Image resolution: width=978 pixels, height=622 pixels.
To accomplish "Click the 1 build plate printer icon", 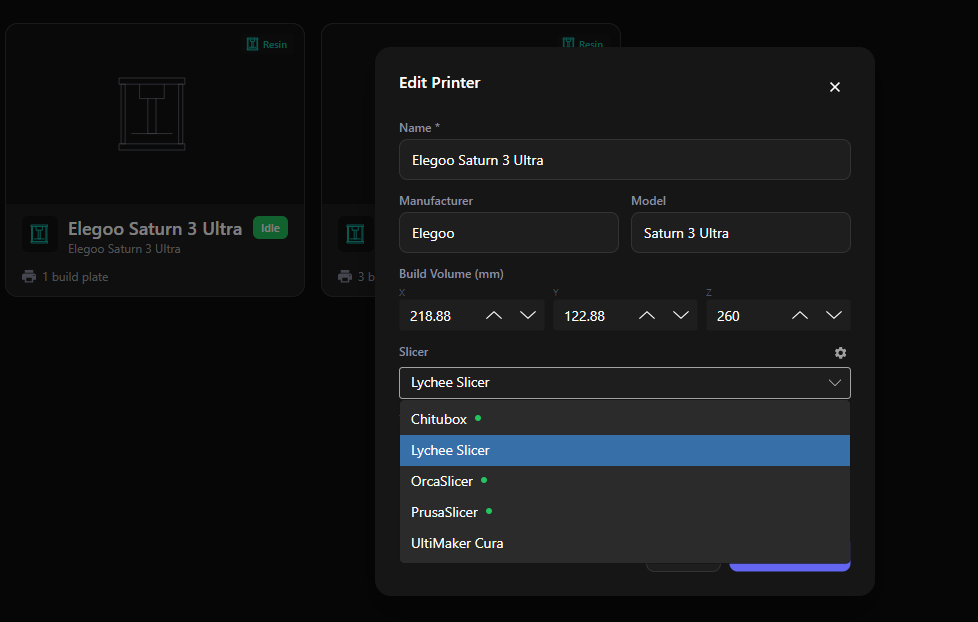I will point(29,276).
